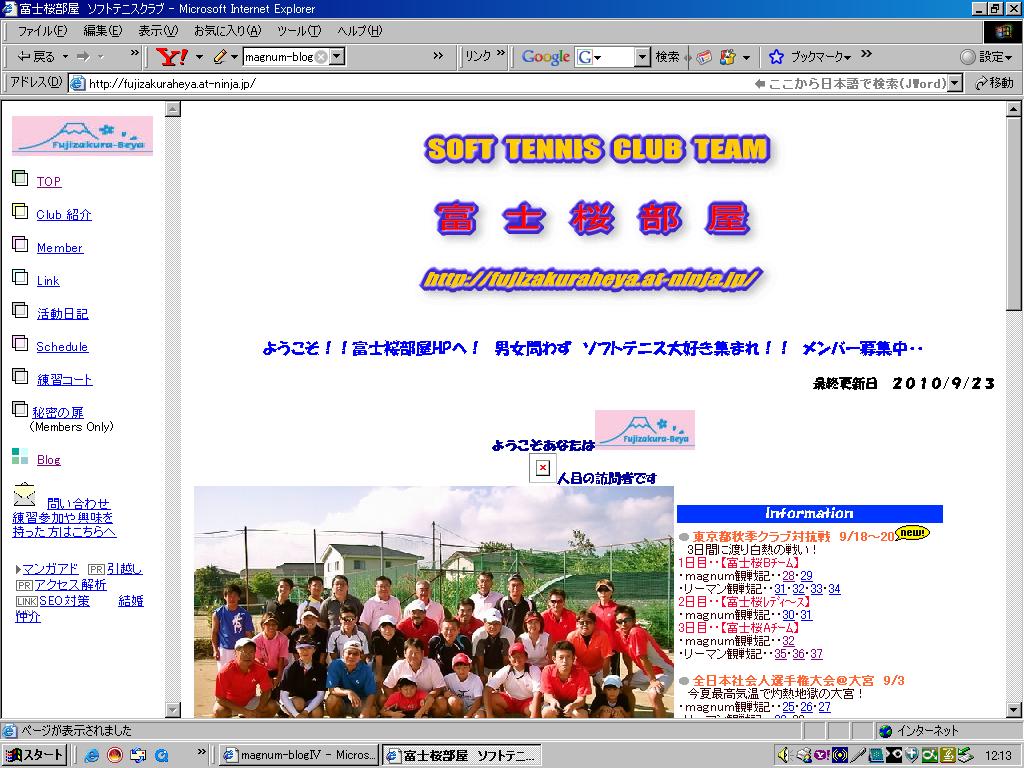
Task: Click the broken image counter placeholder
Action: pyautogui.click(x=543, y=468)
